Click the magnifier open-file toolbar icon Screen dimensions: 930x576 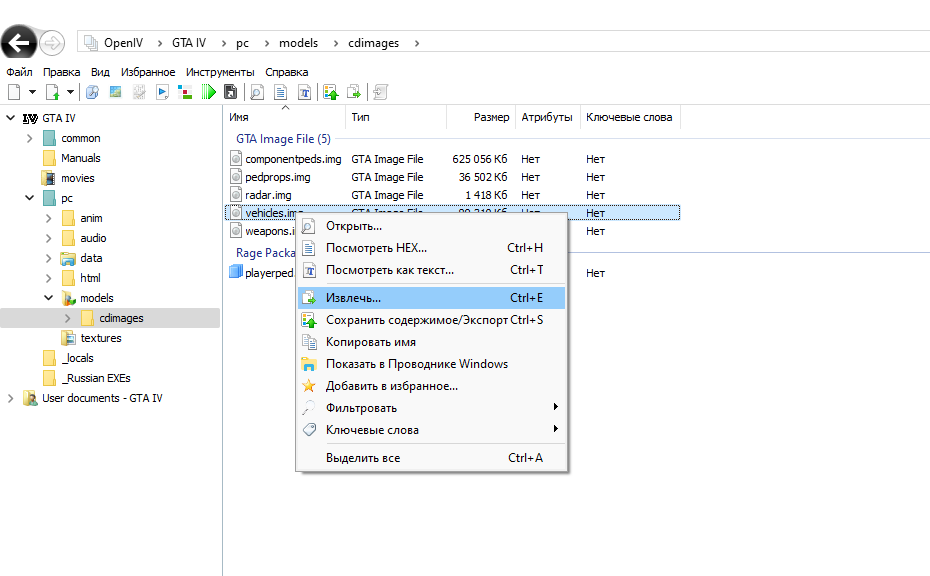pos(257,92)
